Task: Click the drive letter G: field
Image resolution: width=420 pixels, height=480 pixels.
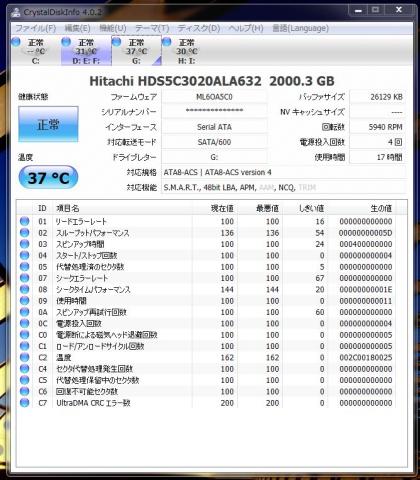Action: click(x=214, y=157)
